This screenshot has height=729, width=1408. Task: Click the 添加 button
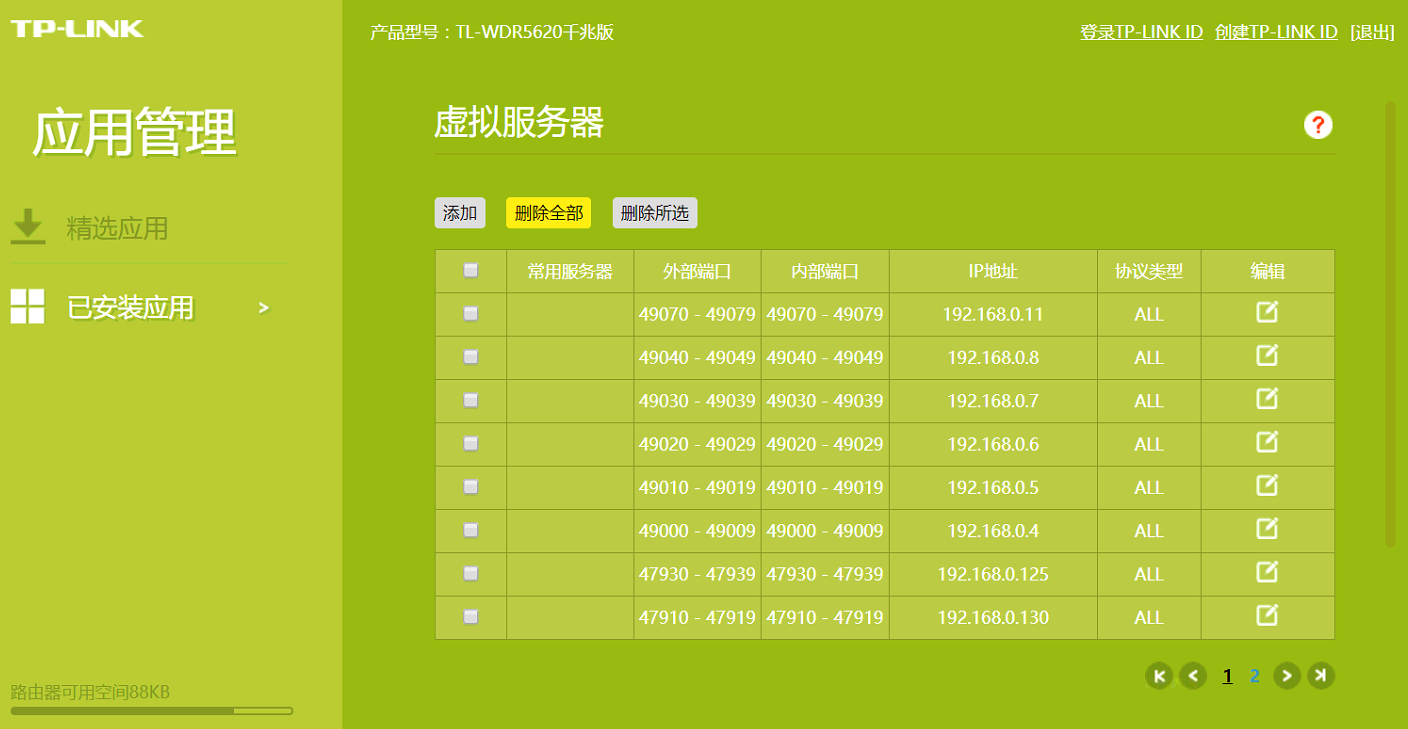click(x=460, y=213)
